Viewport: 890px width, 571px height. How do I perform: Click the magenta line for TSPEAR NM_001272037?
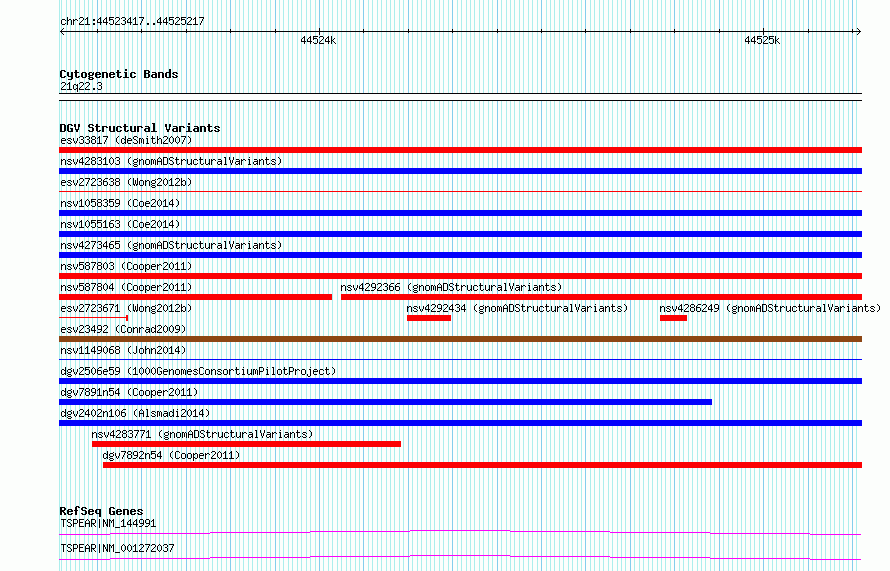point(460,557)
